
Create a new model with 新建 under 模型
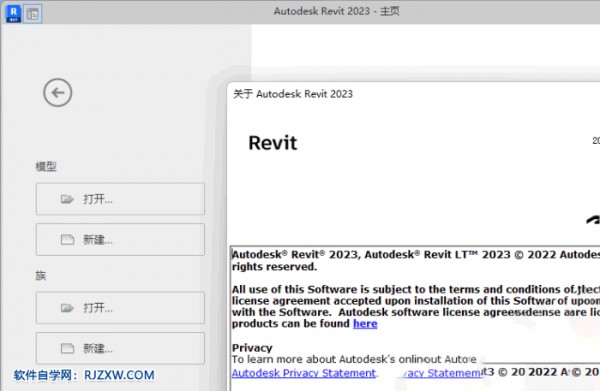click(120, 239)
